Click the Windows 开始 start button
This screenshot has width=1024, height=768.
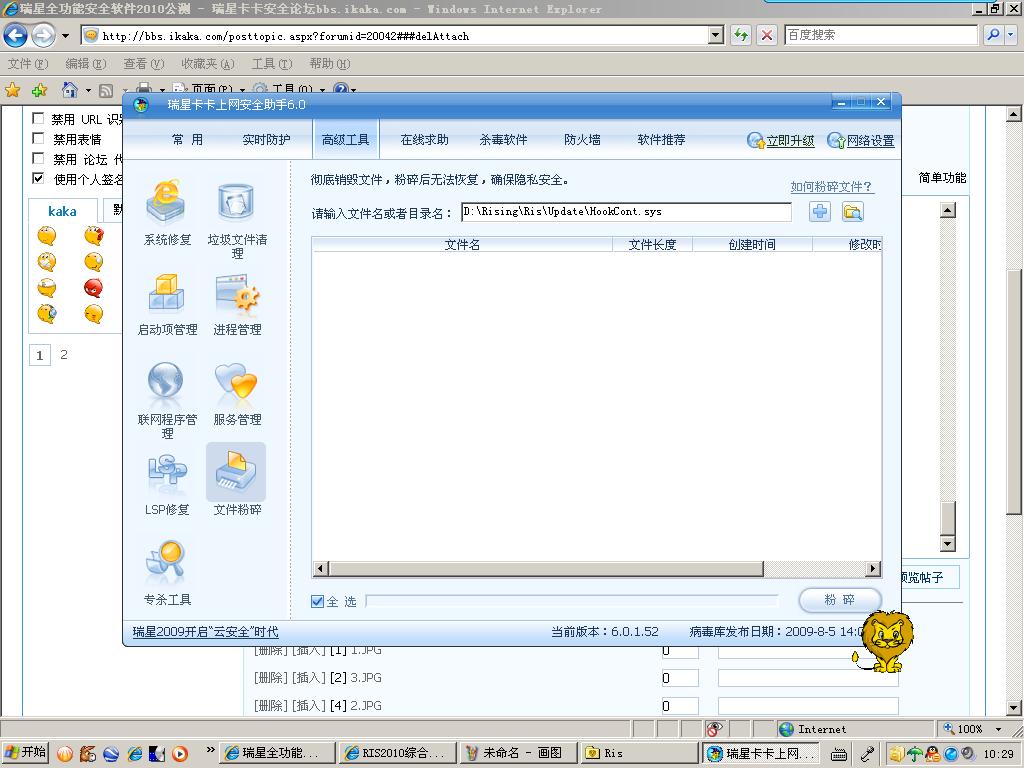25,753
